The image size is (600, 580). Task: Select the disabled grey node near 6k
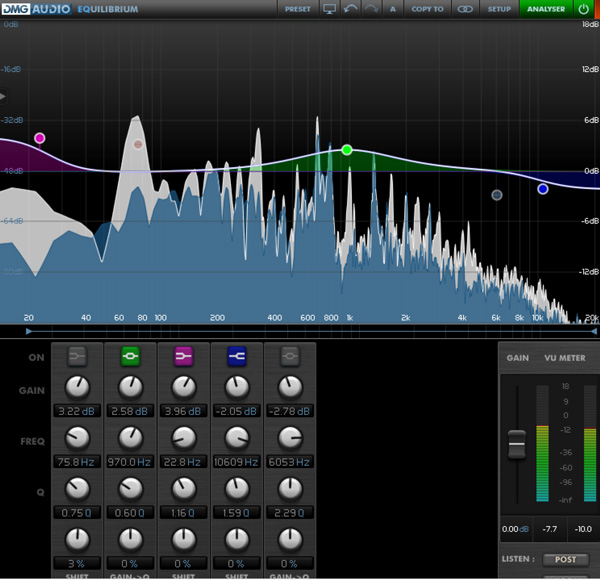tap(497, 195)
